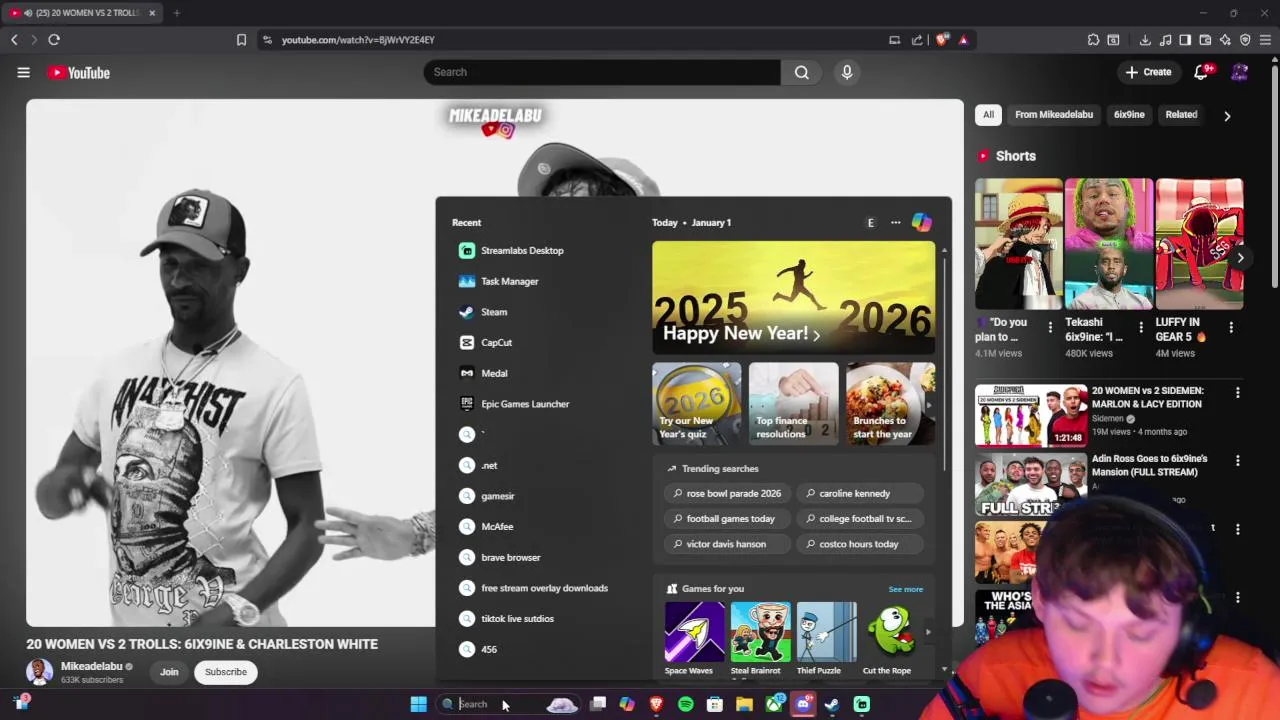
Task: Show next Shorts with arrow
Action: click(x=1240, y=258)
